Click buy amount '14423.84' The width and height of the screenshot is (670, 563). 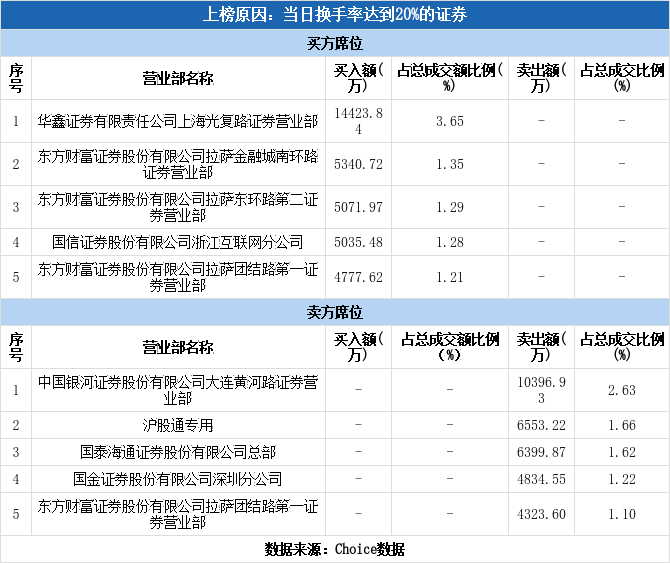click(x=358, y=121)
